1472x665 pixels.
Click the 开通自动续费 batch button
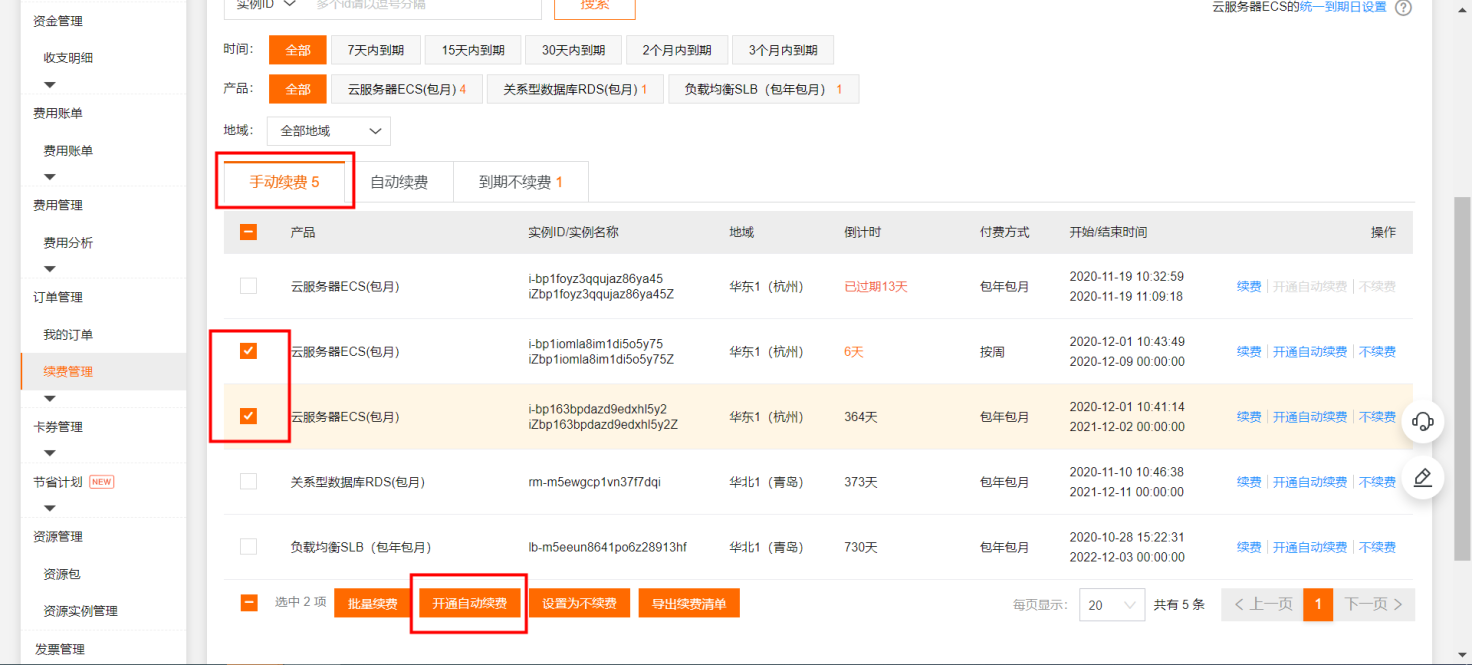tap(469, 603)
